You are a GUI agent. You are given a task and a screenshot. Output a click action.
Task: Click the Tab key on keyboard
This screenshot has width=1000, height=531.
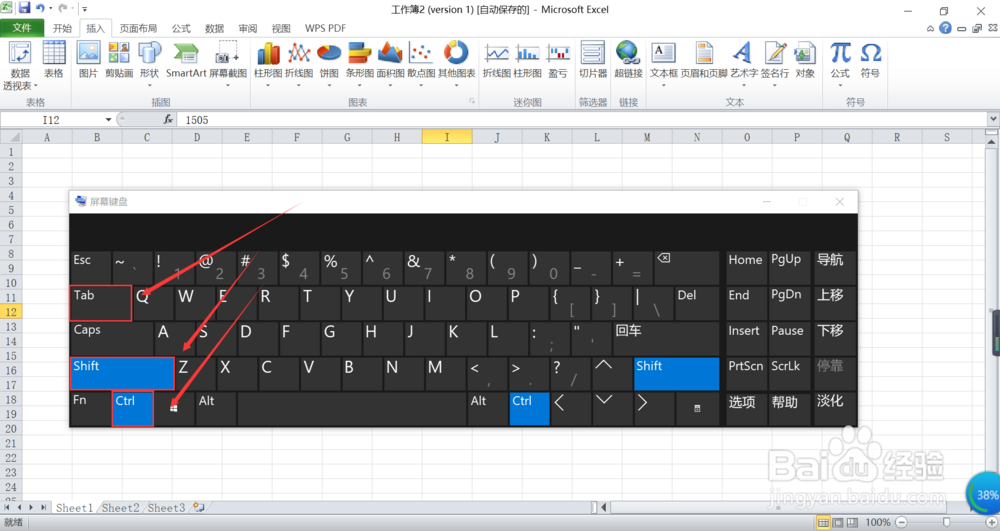click(x=101, y=303)
